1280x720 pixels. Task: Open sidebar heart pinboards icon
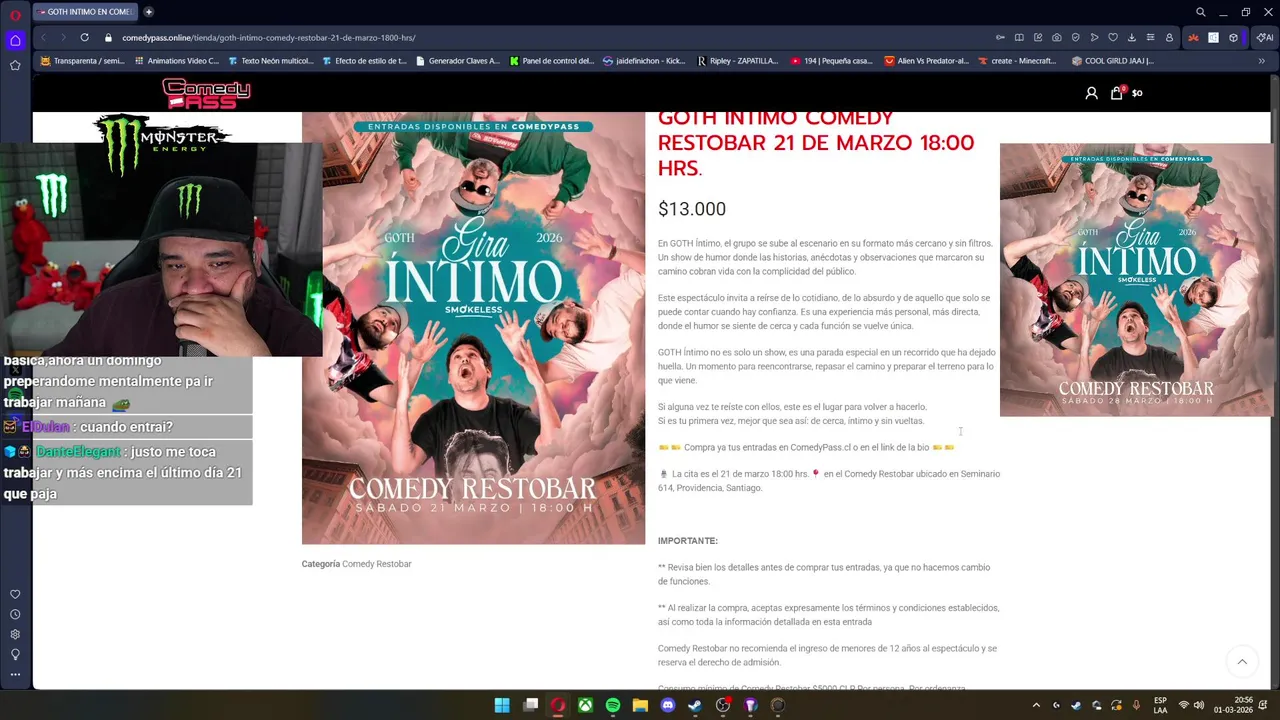[15, 595]
